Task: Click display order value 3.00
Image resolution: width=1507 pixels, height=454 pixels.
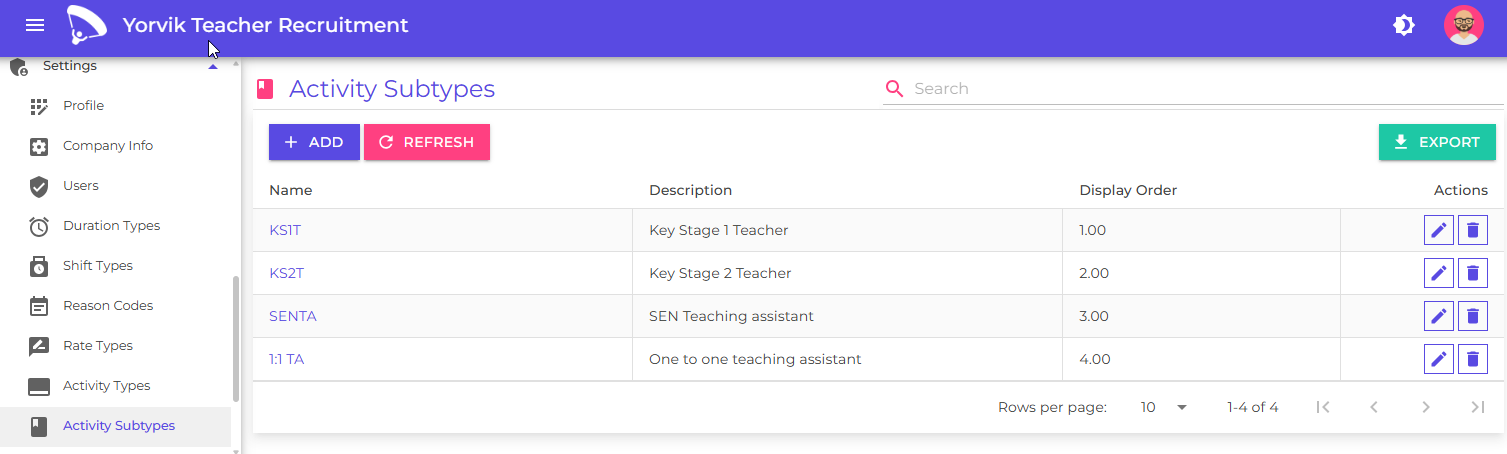Action: pyautogui.click(x=1094, y=316)
